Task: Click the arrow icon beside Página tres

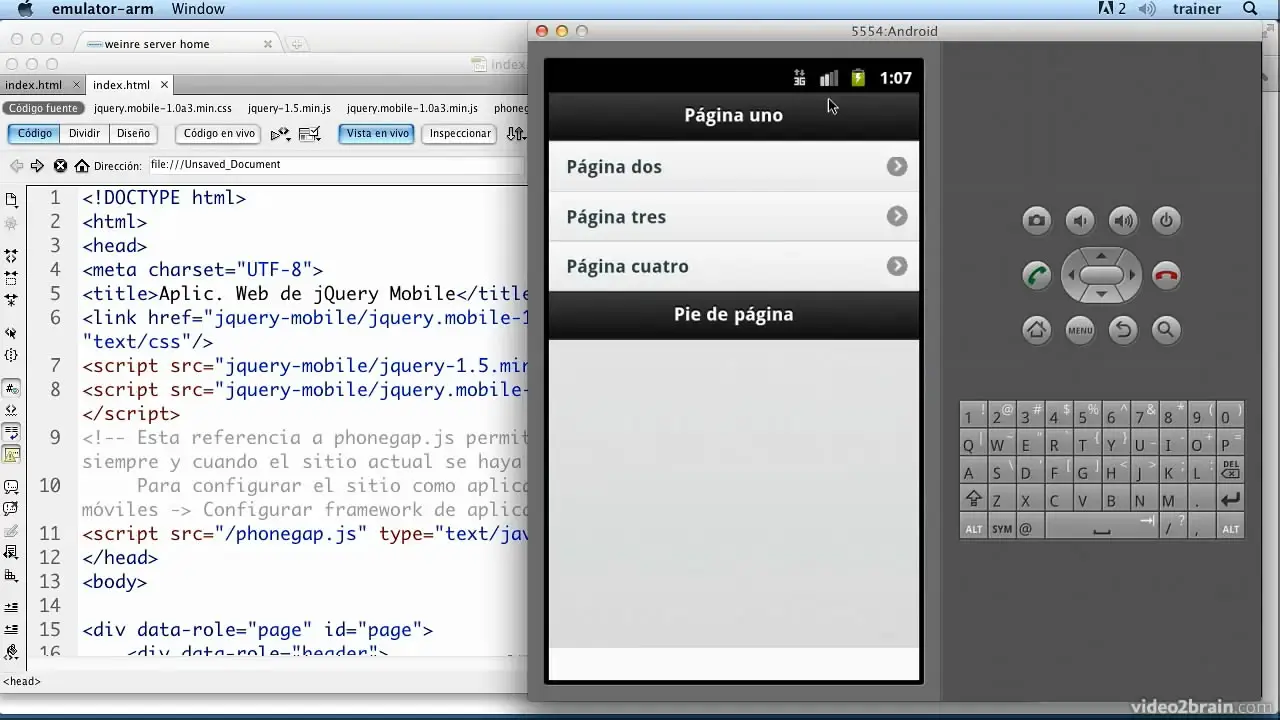Action: (897, 216)
